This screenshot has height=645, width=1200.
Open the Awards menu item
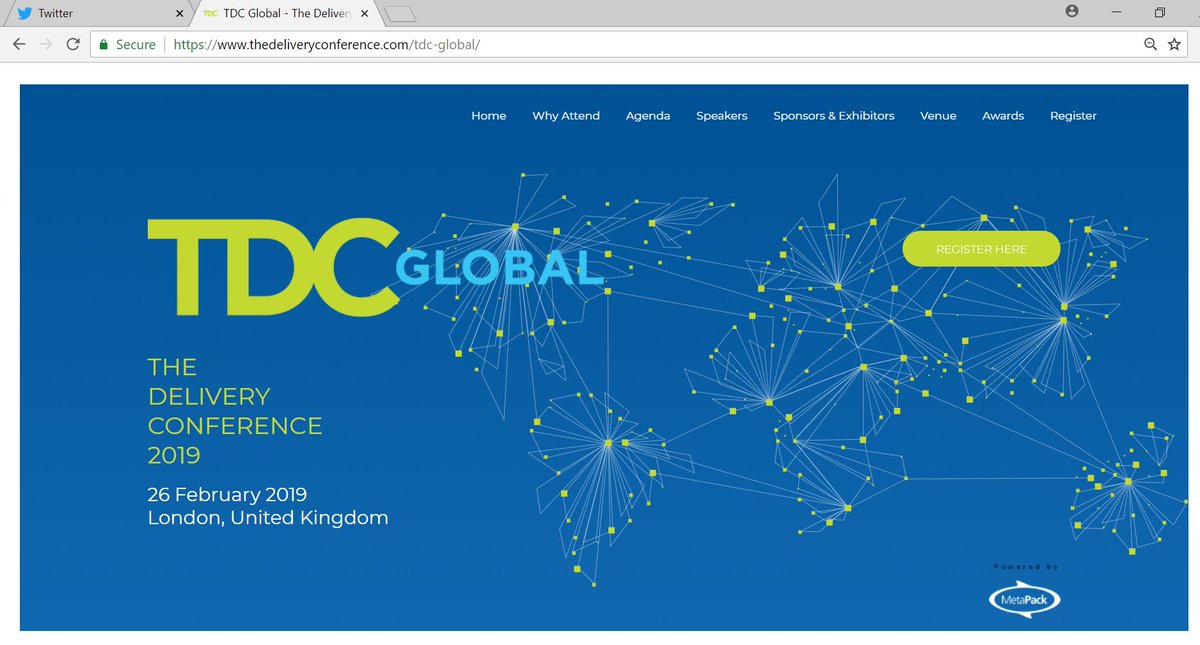pos(1003,116)
